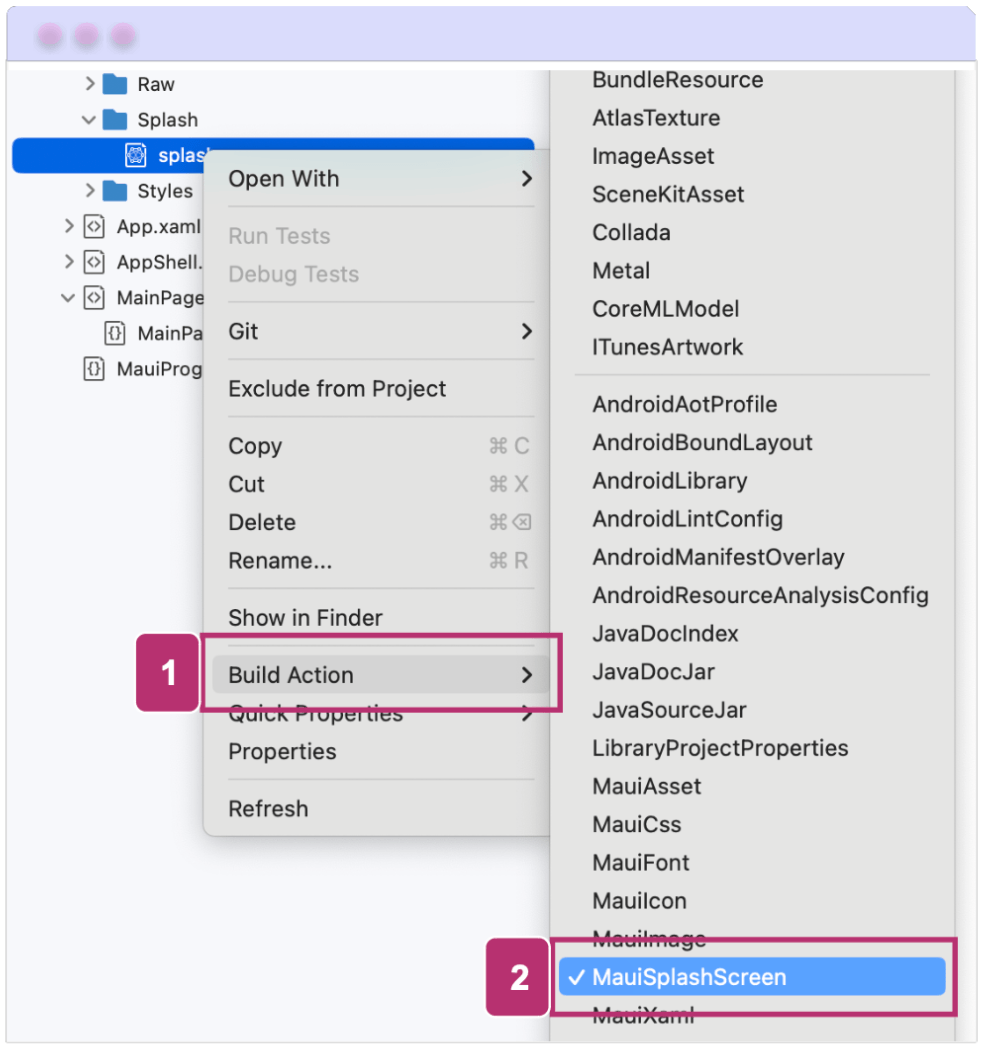Expand the App.xaml node

coord(68,226)
